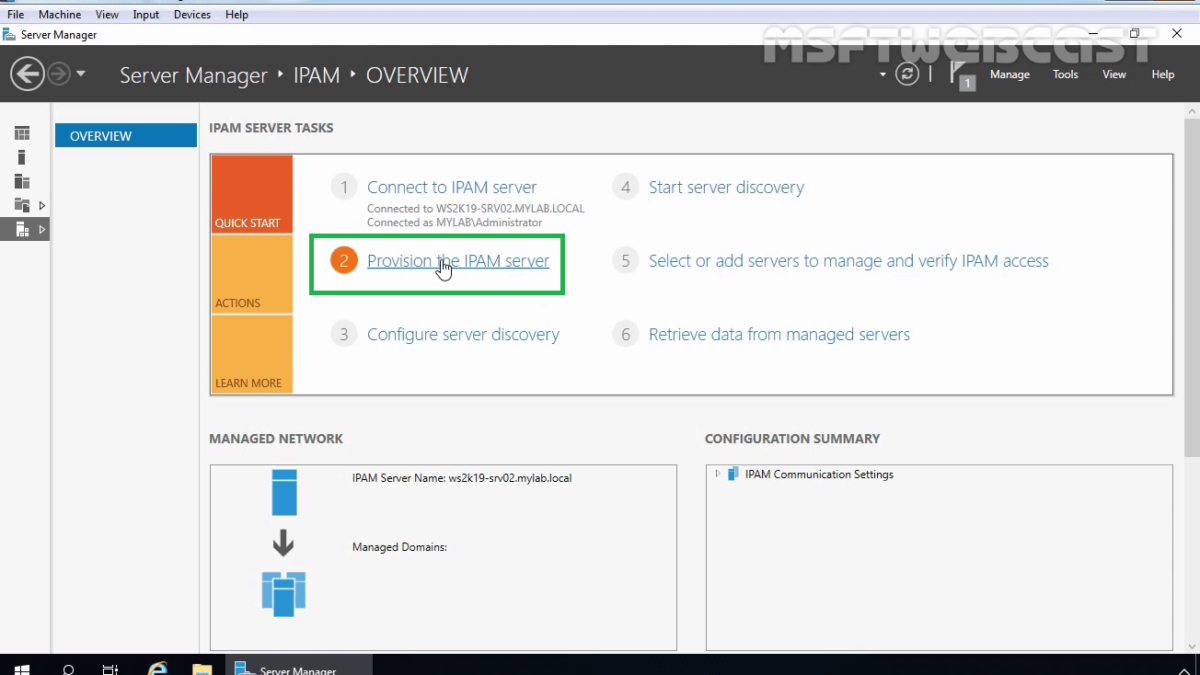Click the IPAM server icon in Managed Network
1200x675 pixels.
click(284, 492)
